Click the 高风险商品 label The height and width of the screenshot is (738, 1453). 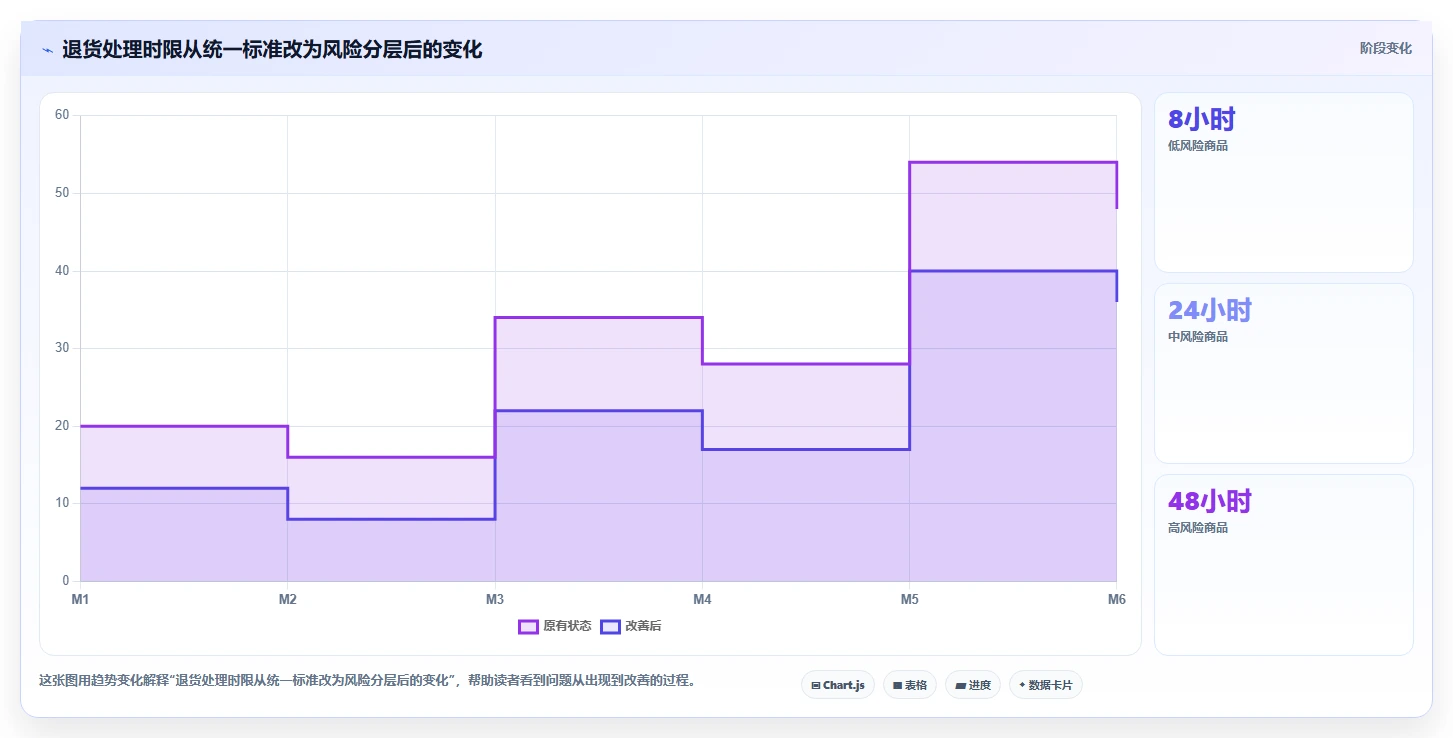coord(1198,528)
